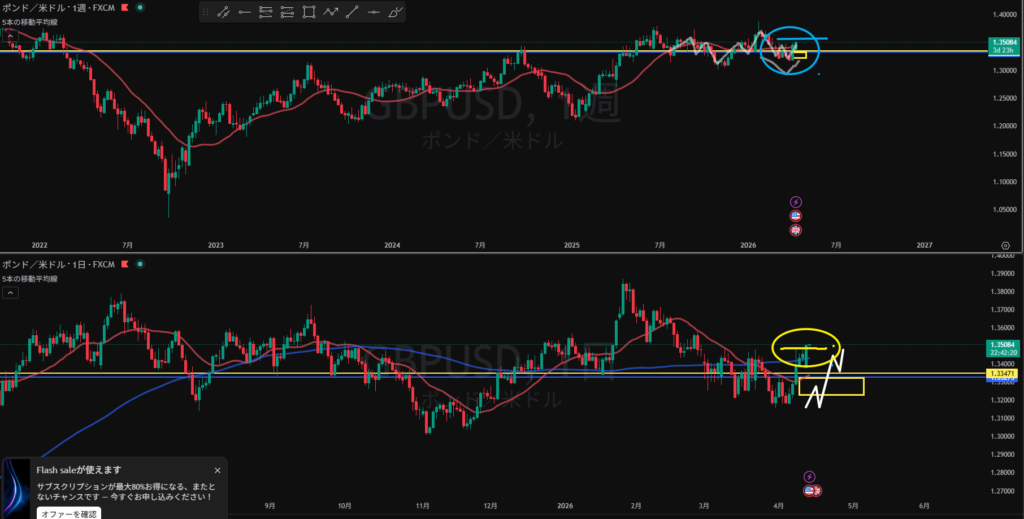Click the red flag on the weekly chart title
This screenshot has width=1024, height=519.
(x=122, y=6)
